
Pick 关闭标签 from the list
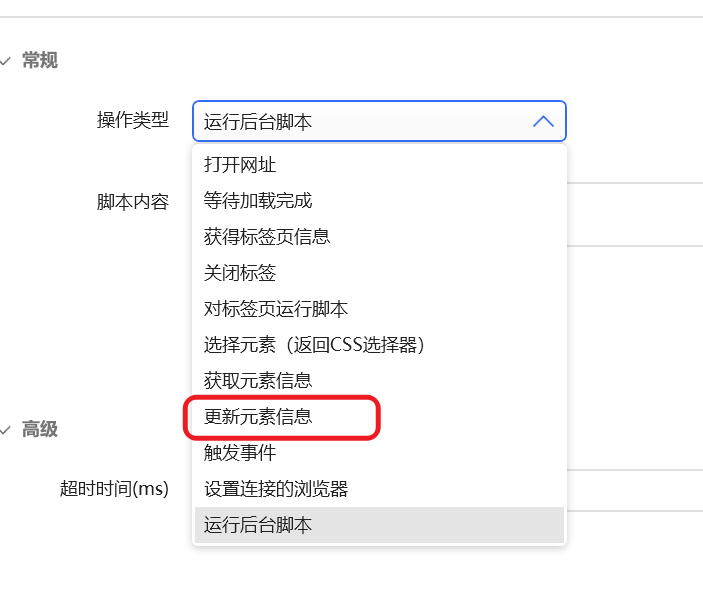pos(240,272)
